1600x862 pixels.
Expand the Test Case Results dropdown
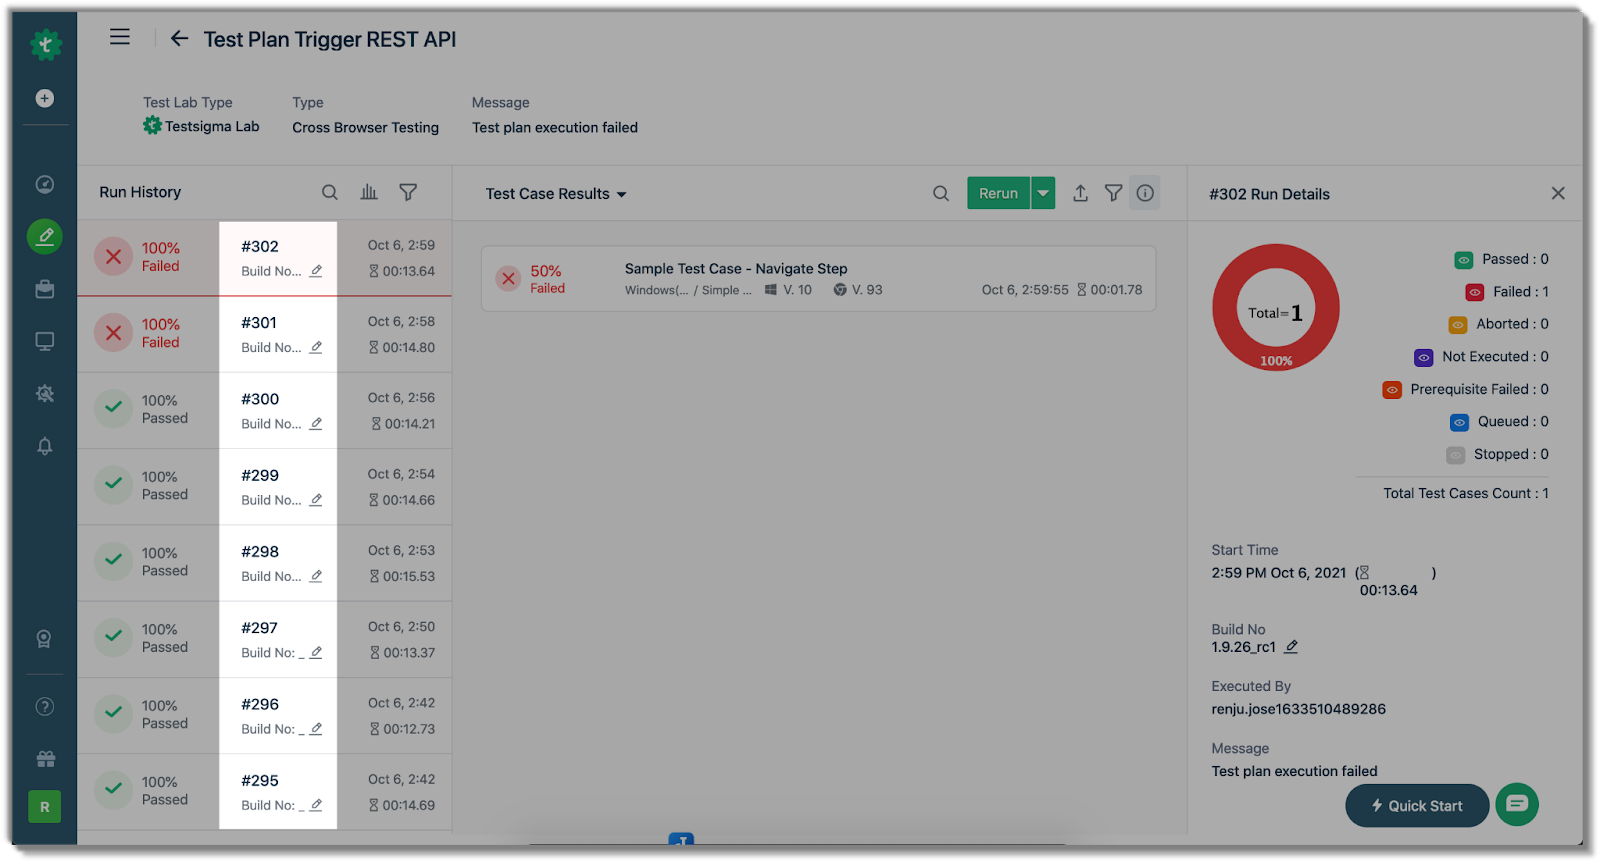click(556, 194)
